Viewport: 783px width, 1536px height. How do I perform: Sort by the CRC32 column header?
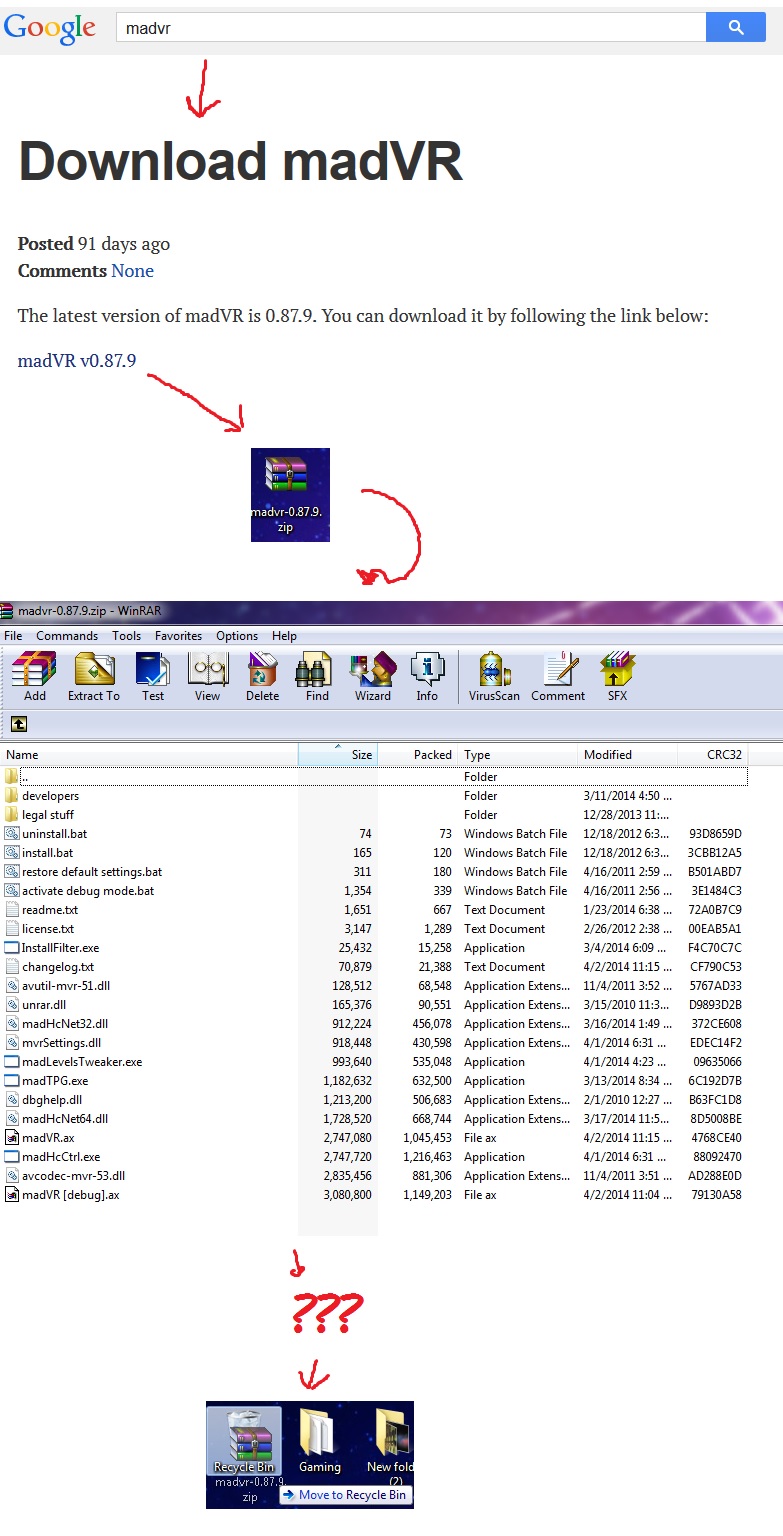(x=714, y=755)
